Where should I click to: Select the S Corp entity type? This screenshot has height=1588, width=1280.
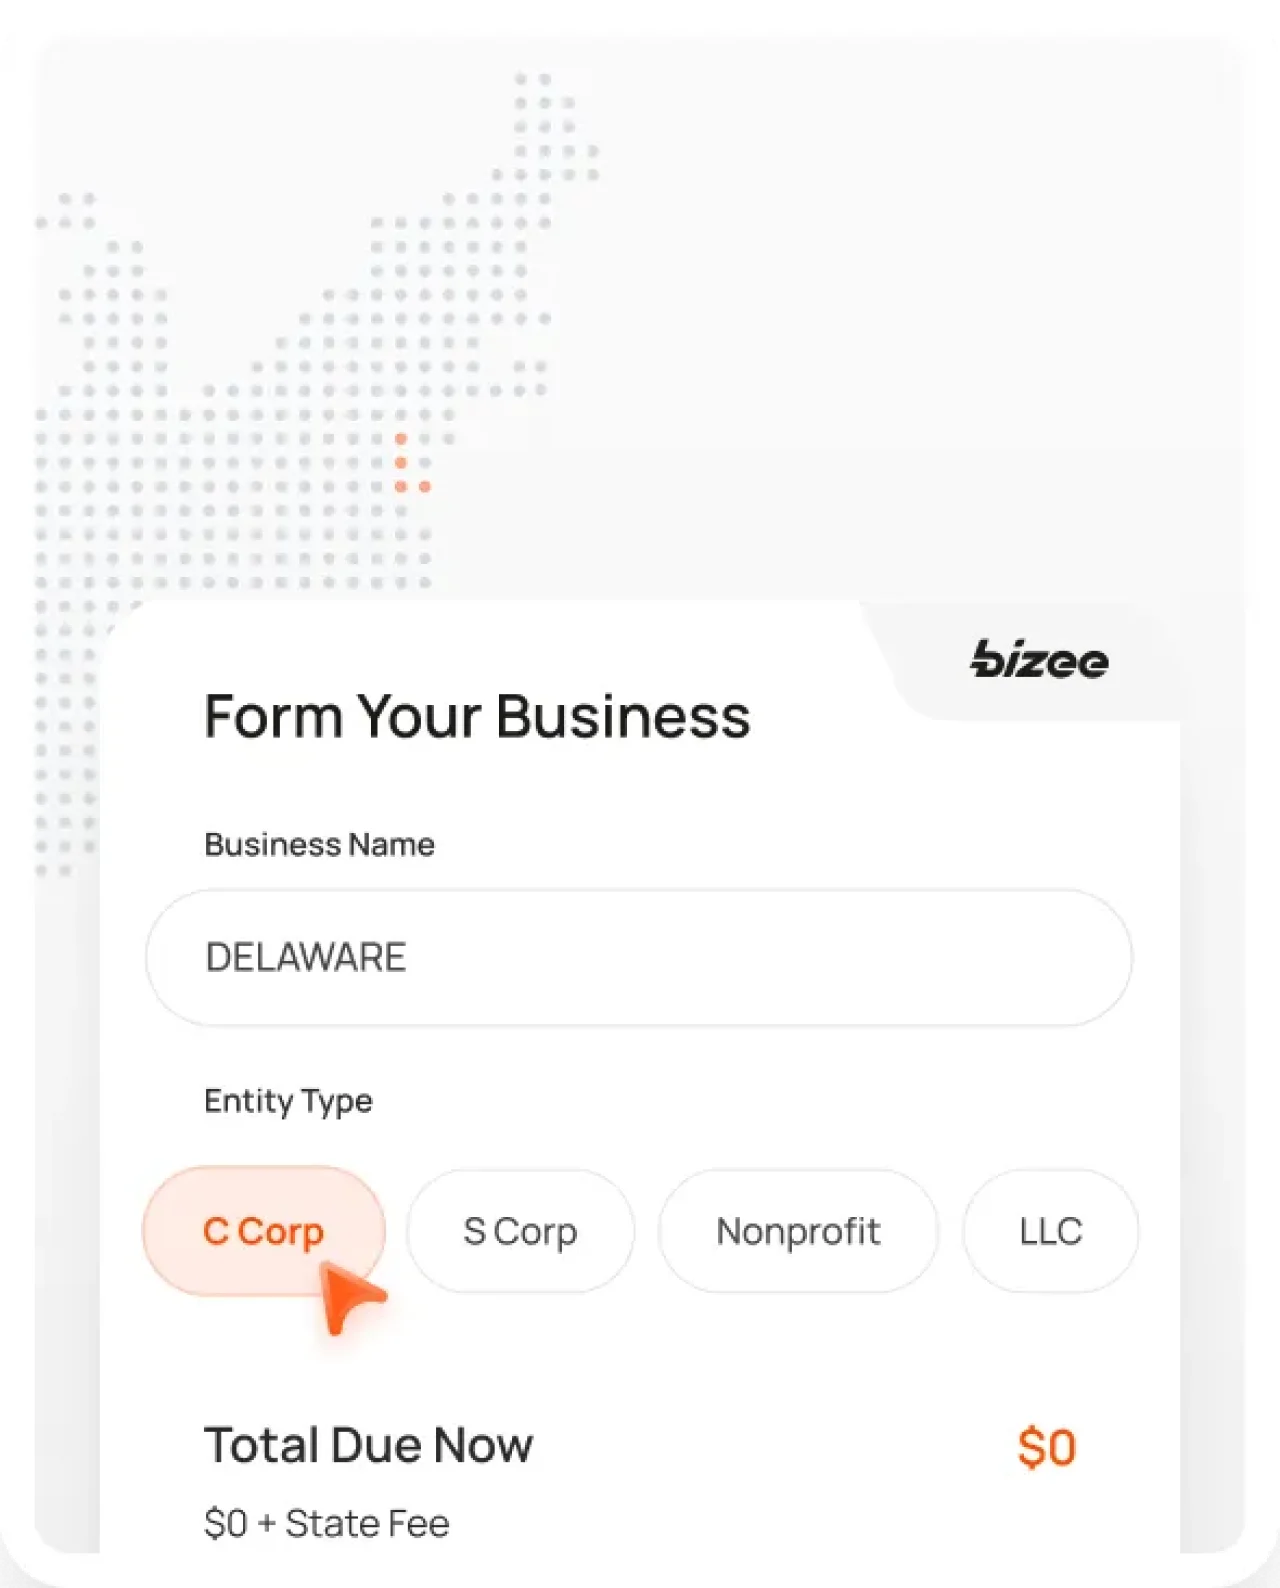pyautogui.click(x=520, y=1231)
